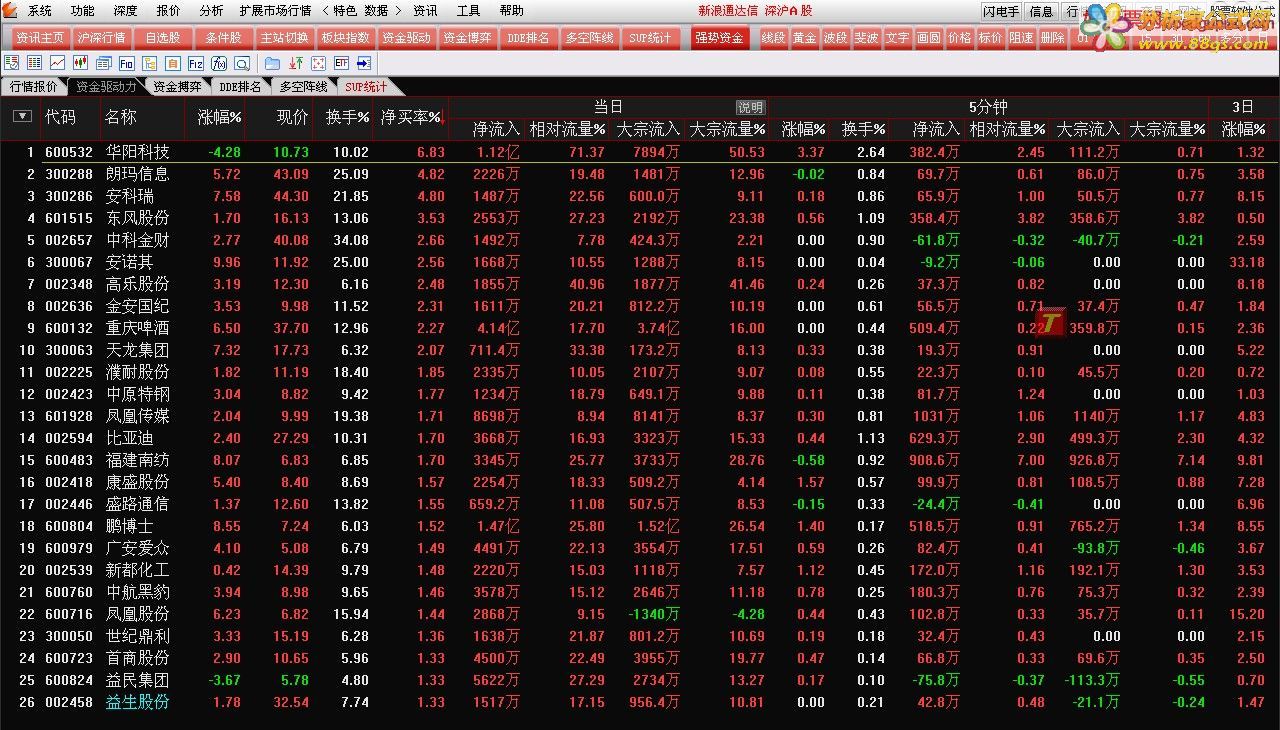1280x730 pixels.
Task: Click the 自选股 red toolbar button
Action: [162, 38]
